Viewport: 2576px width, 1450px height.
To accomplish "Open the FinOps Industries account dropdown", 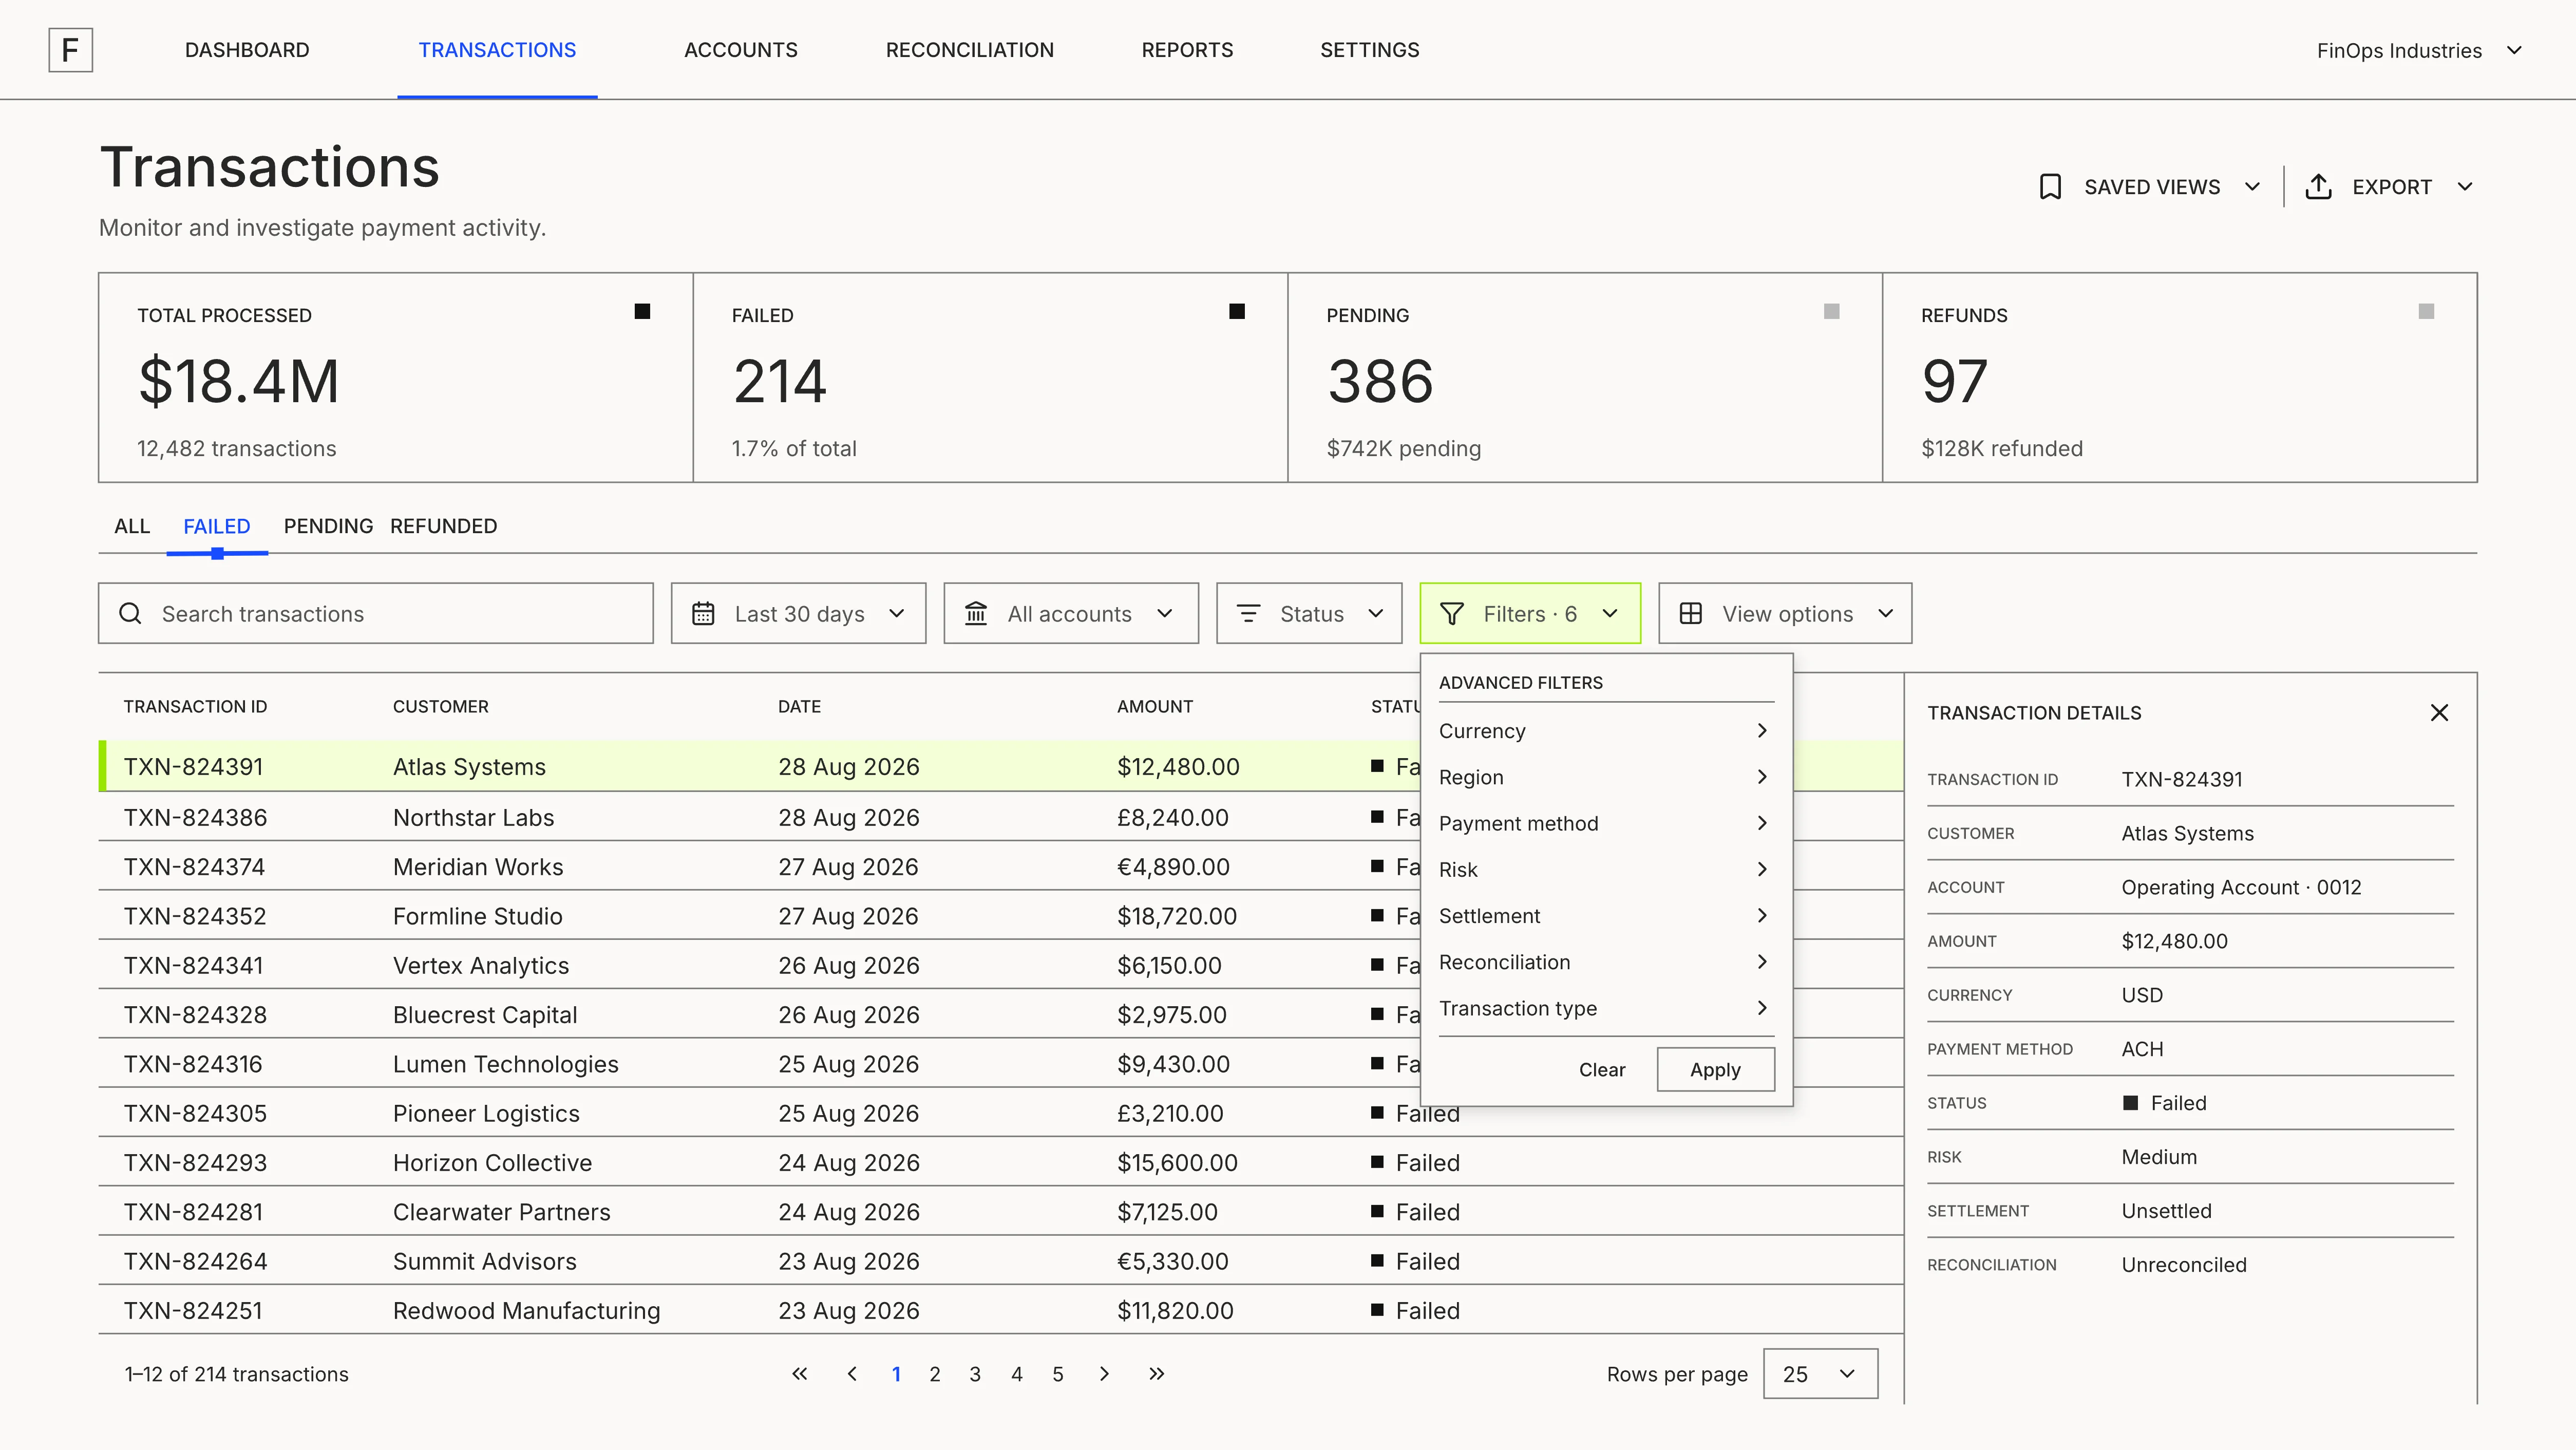I will [2419, 50].
